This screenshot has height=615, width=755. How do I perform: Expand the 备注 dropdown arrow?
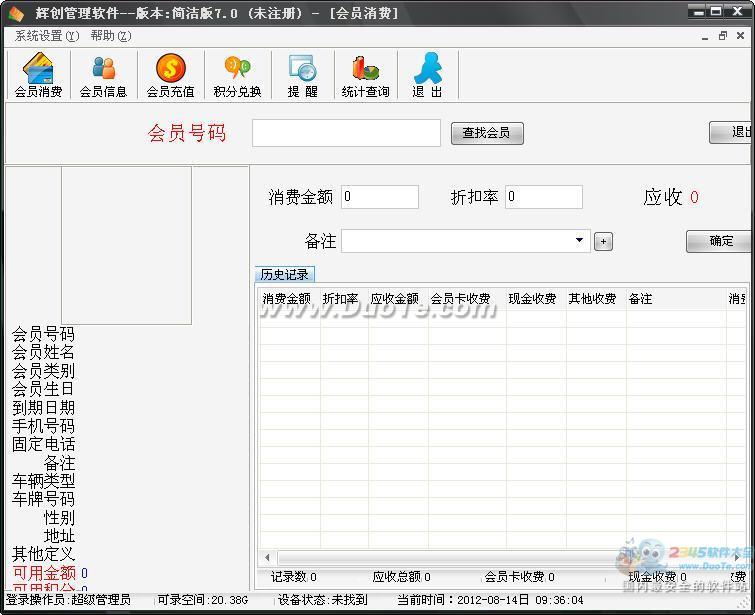579,241
